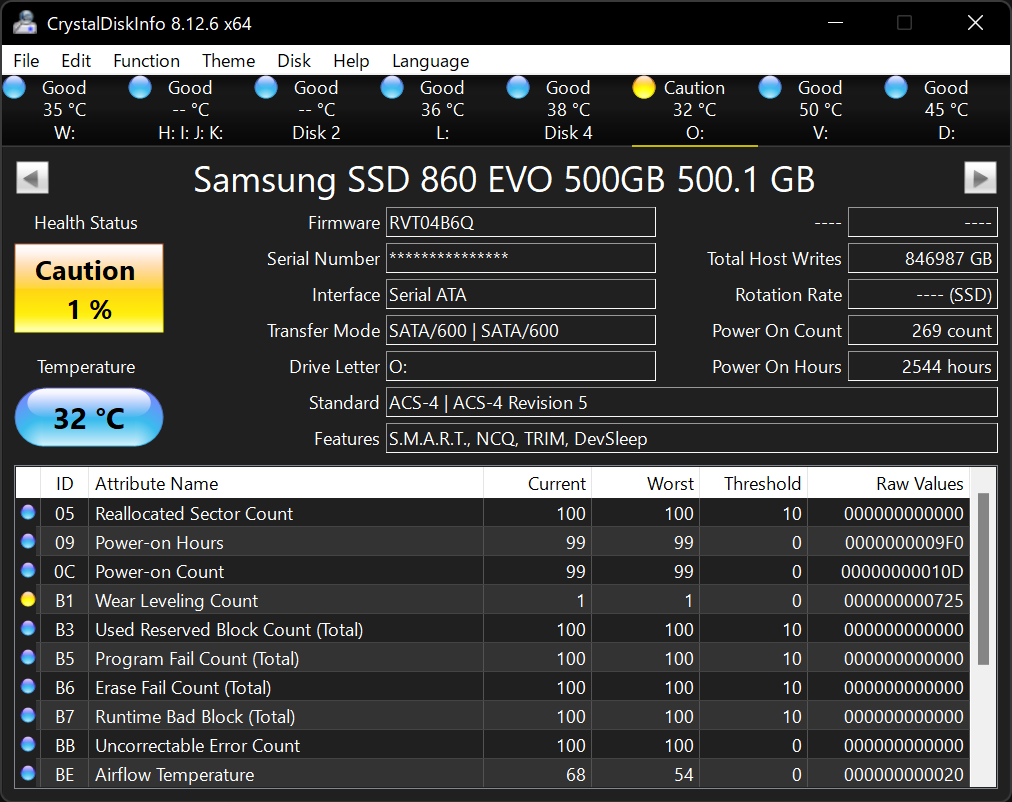The height and width of the screenshot is (802, 1012).
Task: Click the blue dot beside Reallocated Sector Count
Action: (x=30, y=513)
